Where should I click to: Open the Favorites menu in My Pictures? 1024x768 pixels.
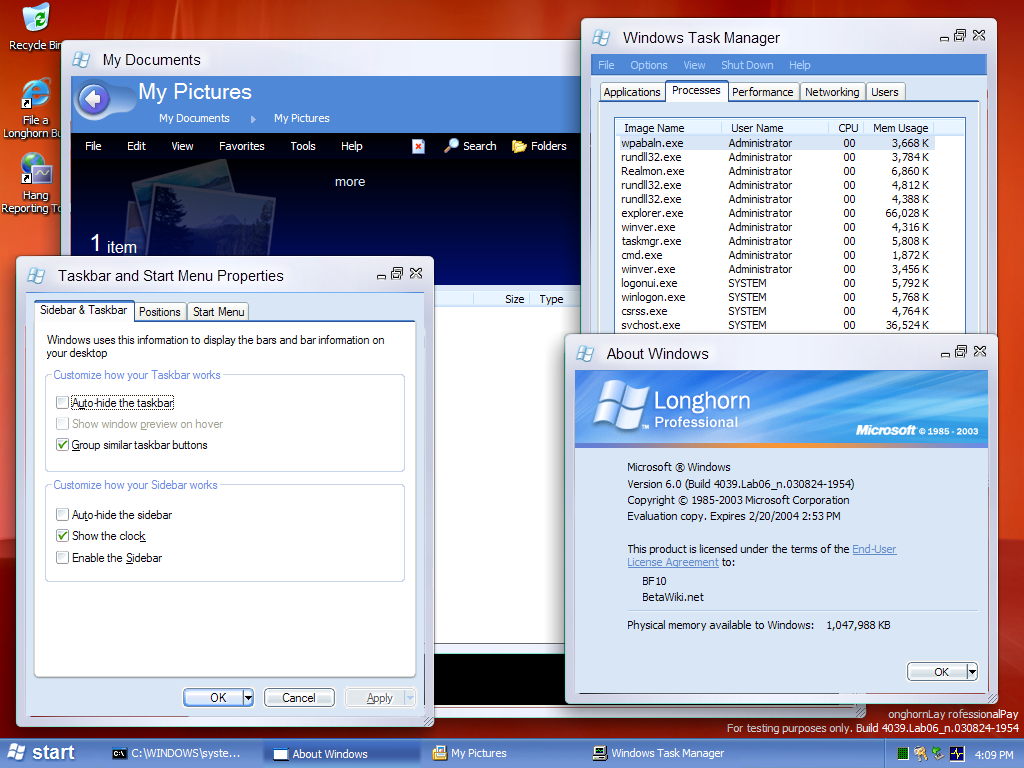click(242, 146)
